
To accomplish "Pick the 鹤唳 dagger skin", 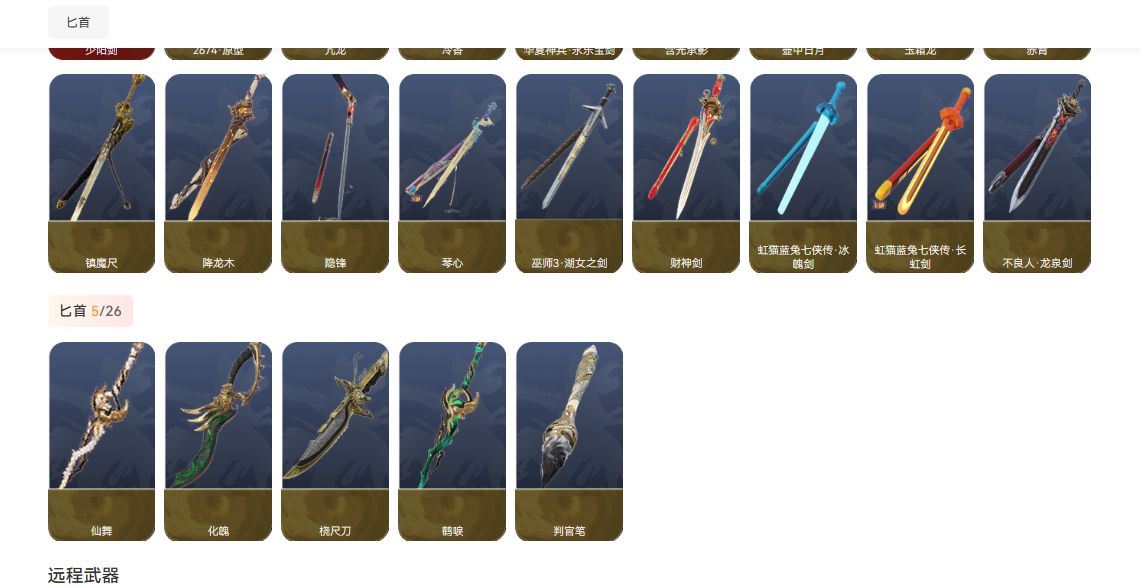I will (452, 442).
